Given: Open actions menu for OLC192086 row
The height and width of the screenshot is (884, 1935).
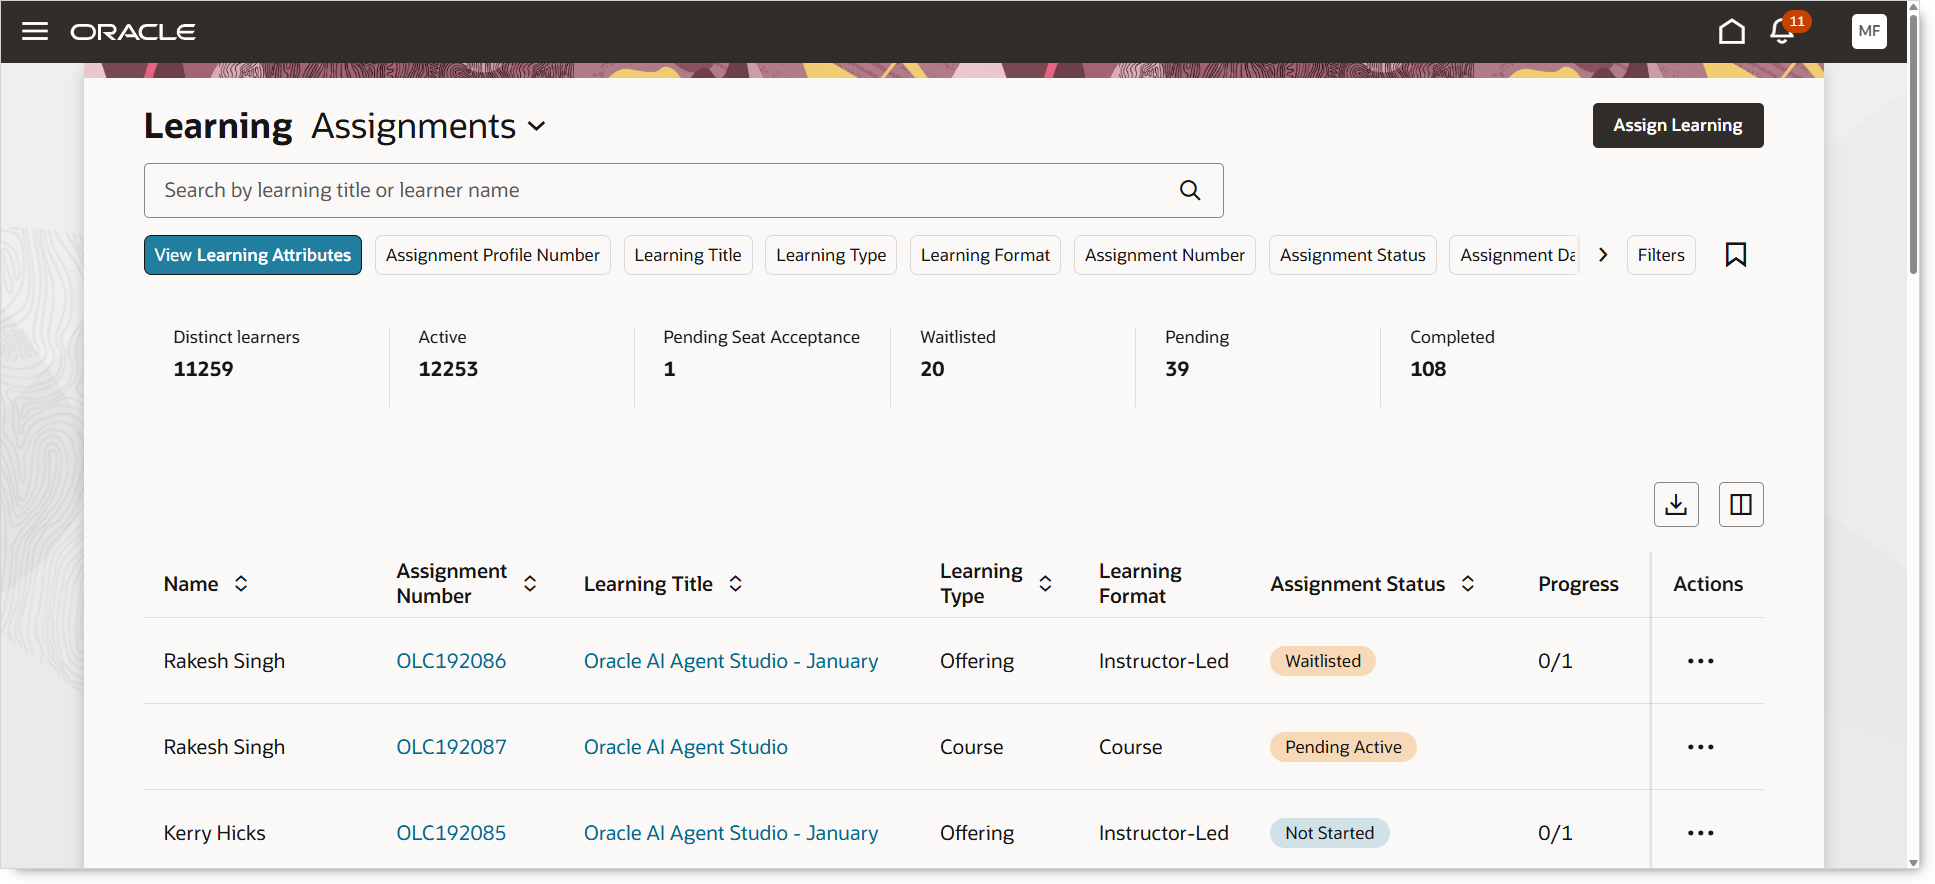Looking at the screenshot, I should [x=1700, y=661].
